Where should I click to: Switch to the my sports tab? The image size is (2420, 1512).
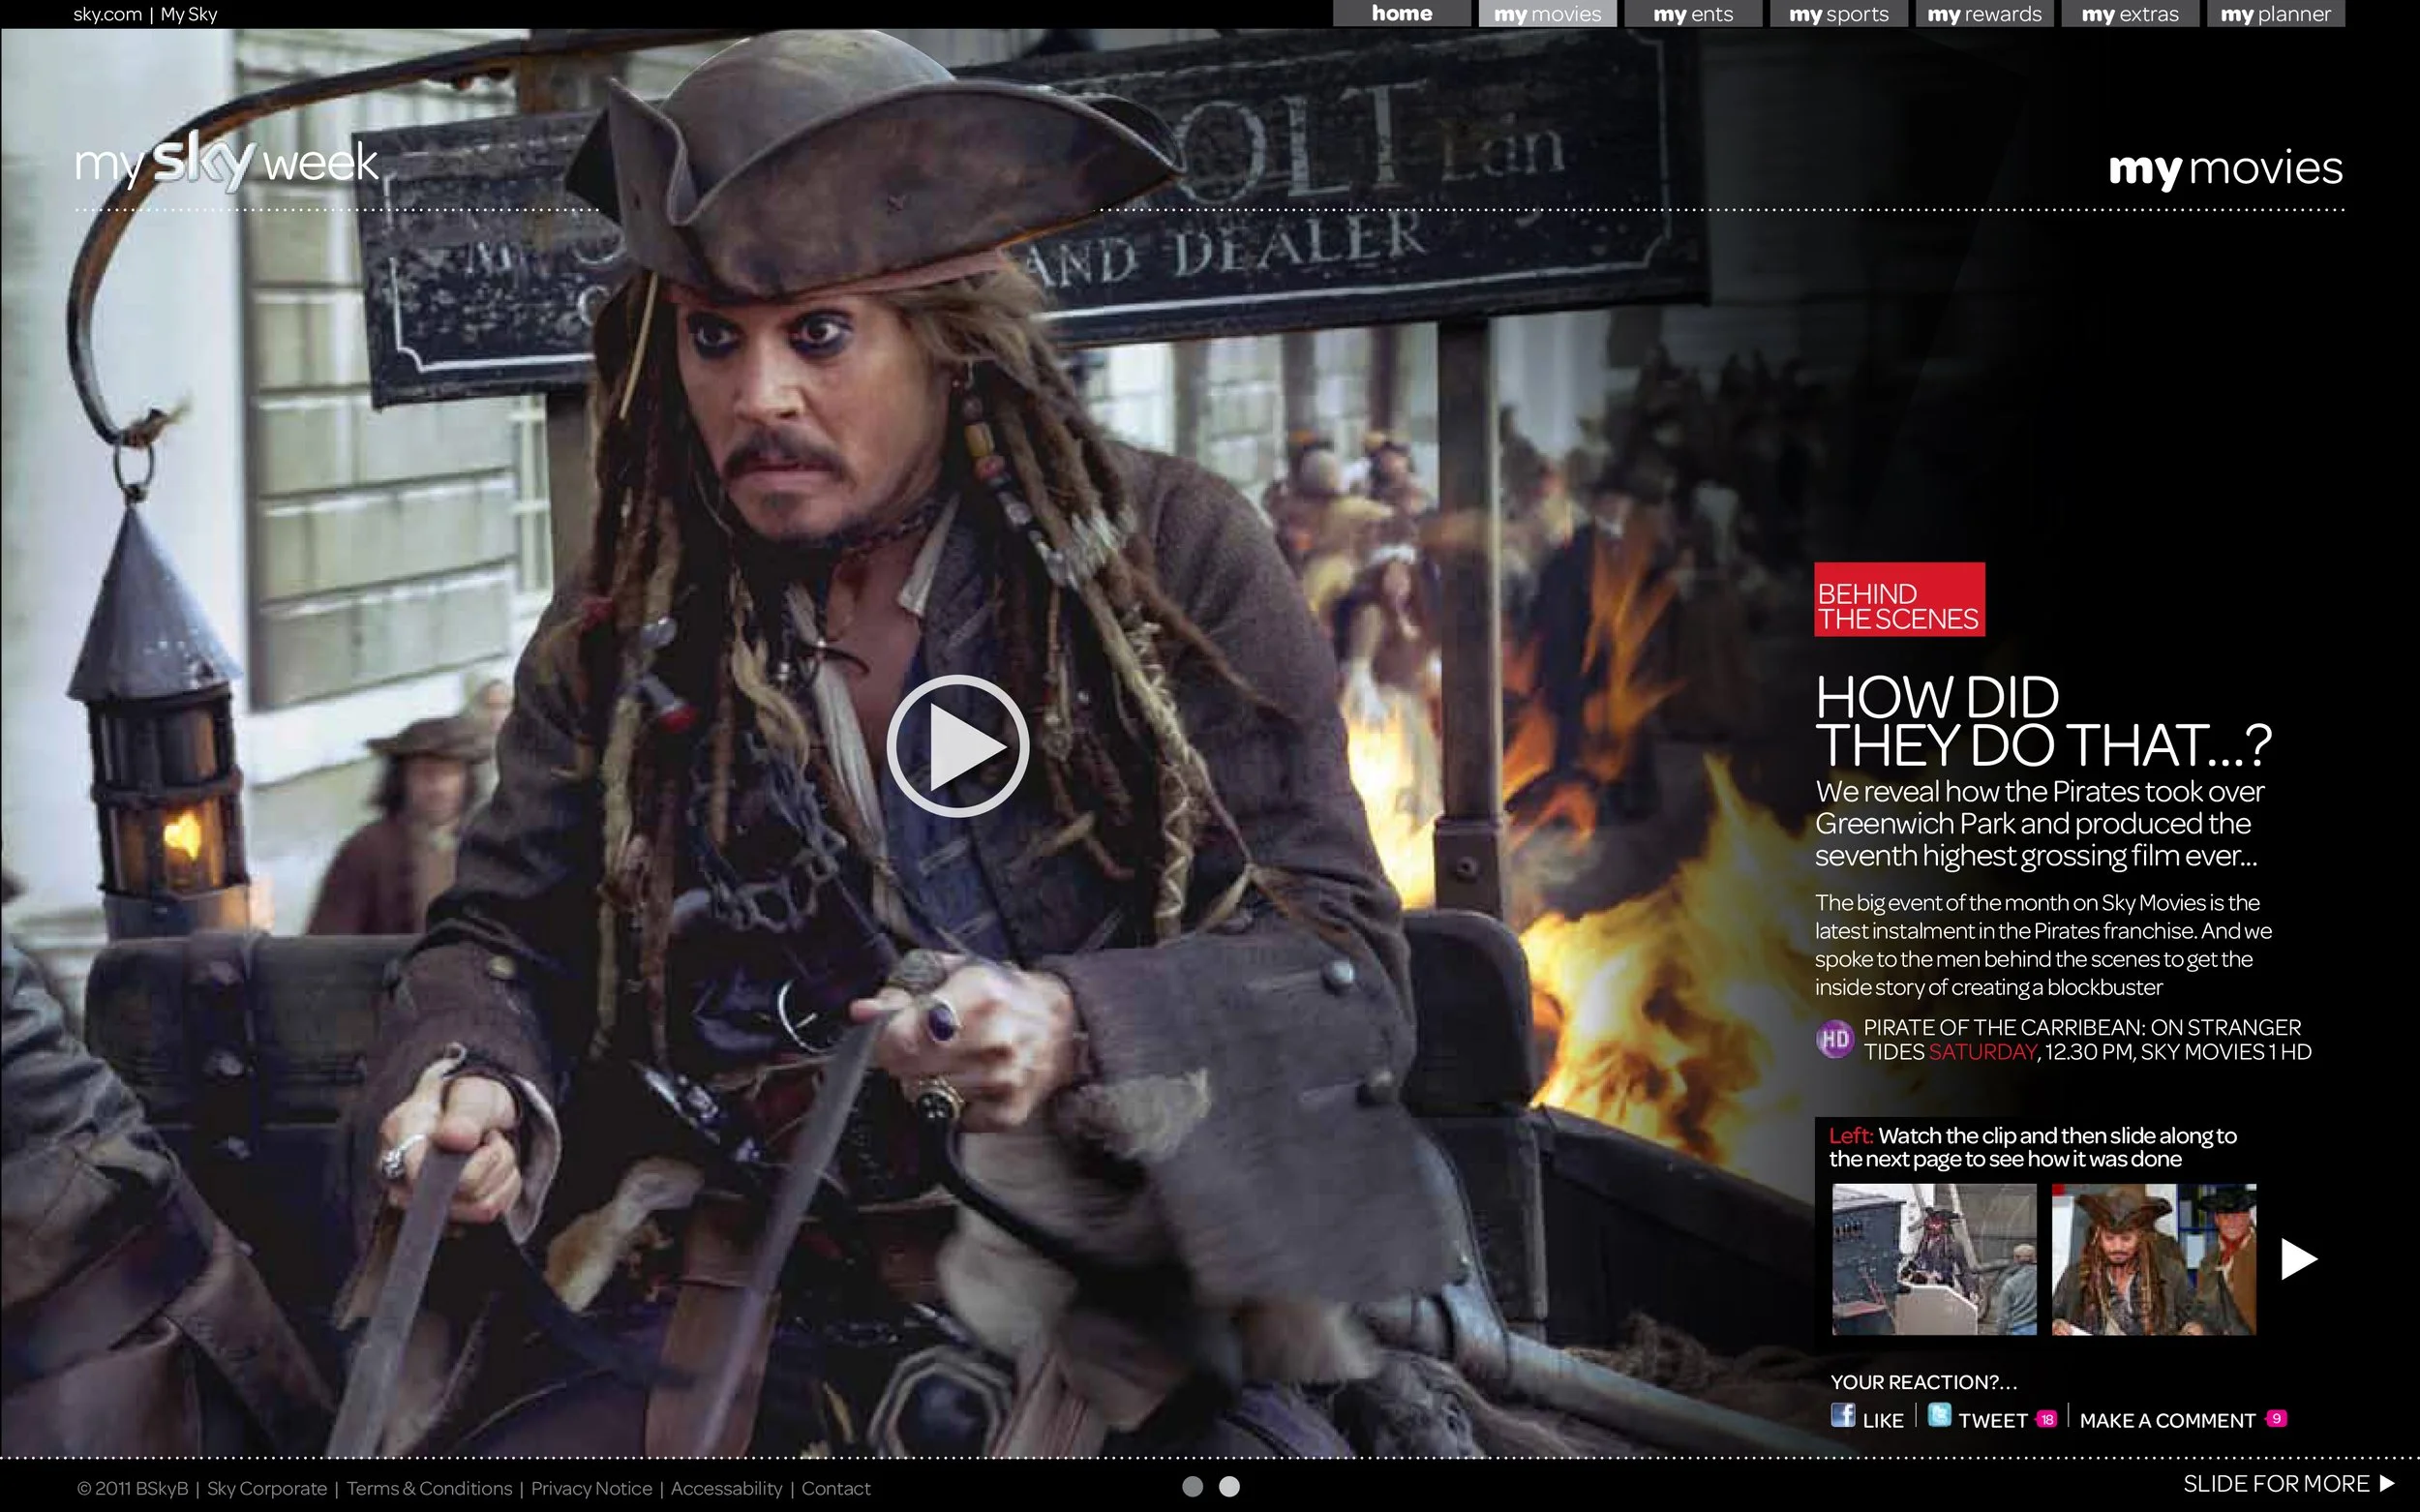pyautogui.click(x=1839, y=13)
